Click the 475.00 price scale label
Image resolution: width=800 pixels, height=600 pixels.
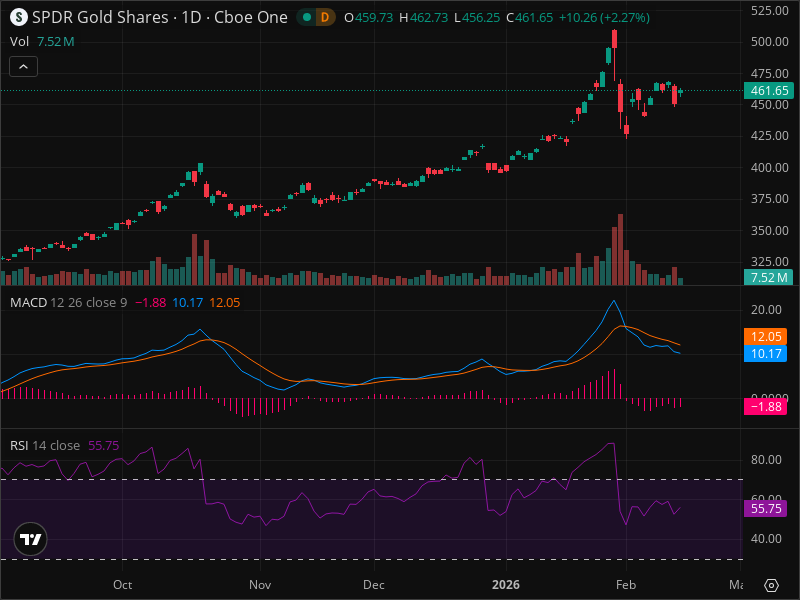[x=770, y=73]
